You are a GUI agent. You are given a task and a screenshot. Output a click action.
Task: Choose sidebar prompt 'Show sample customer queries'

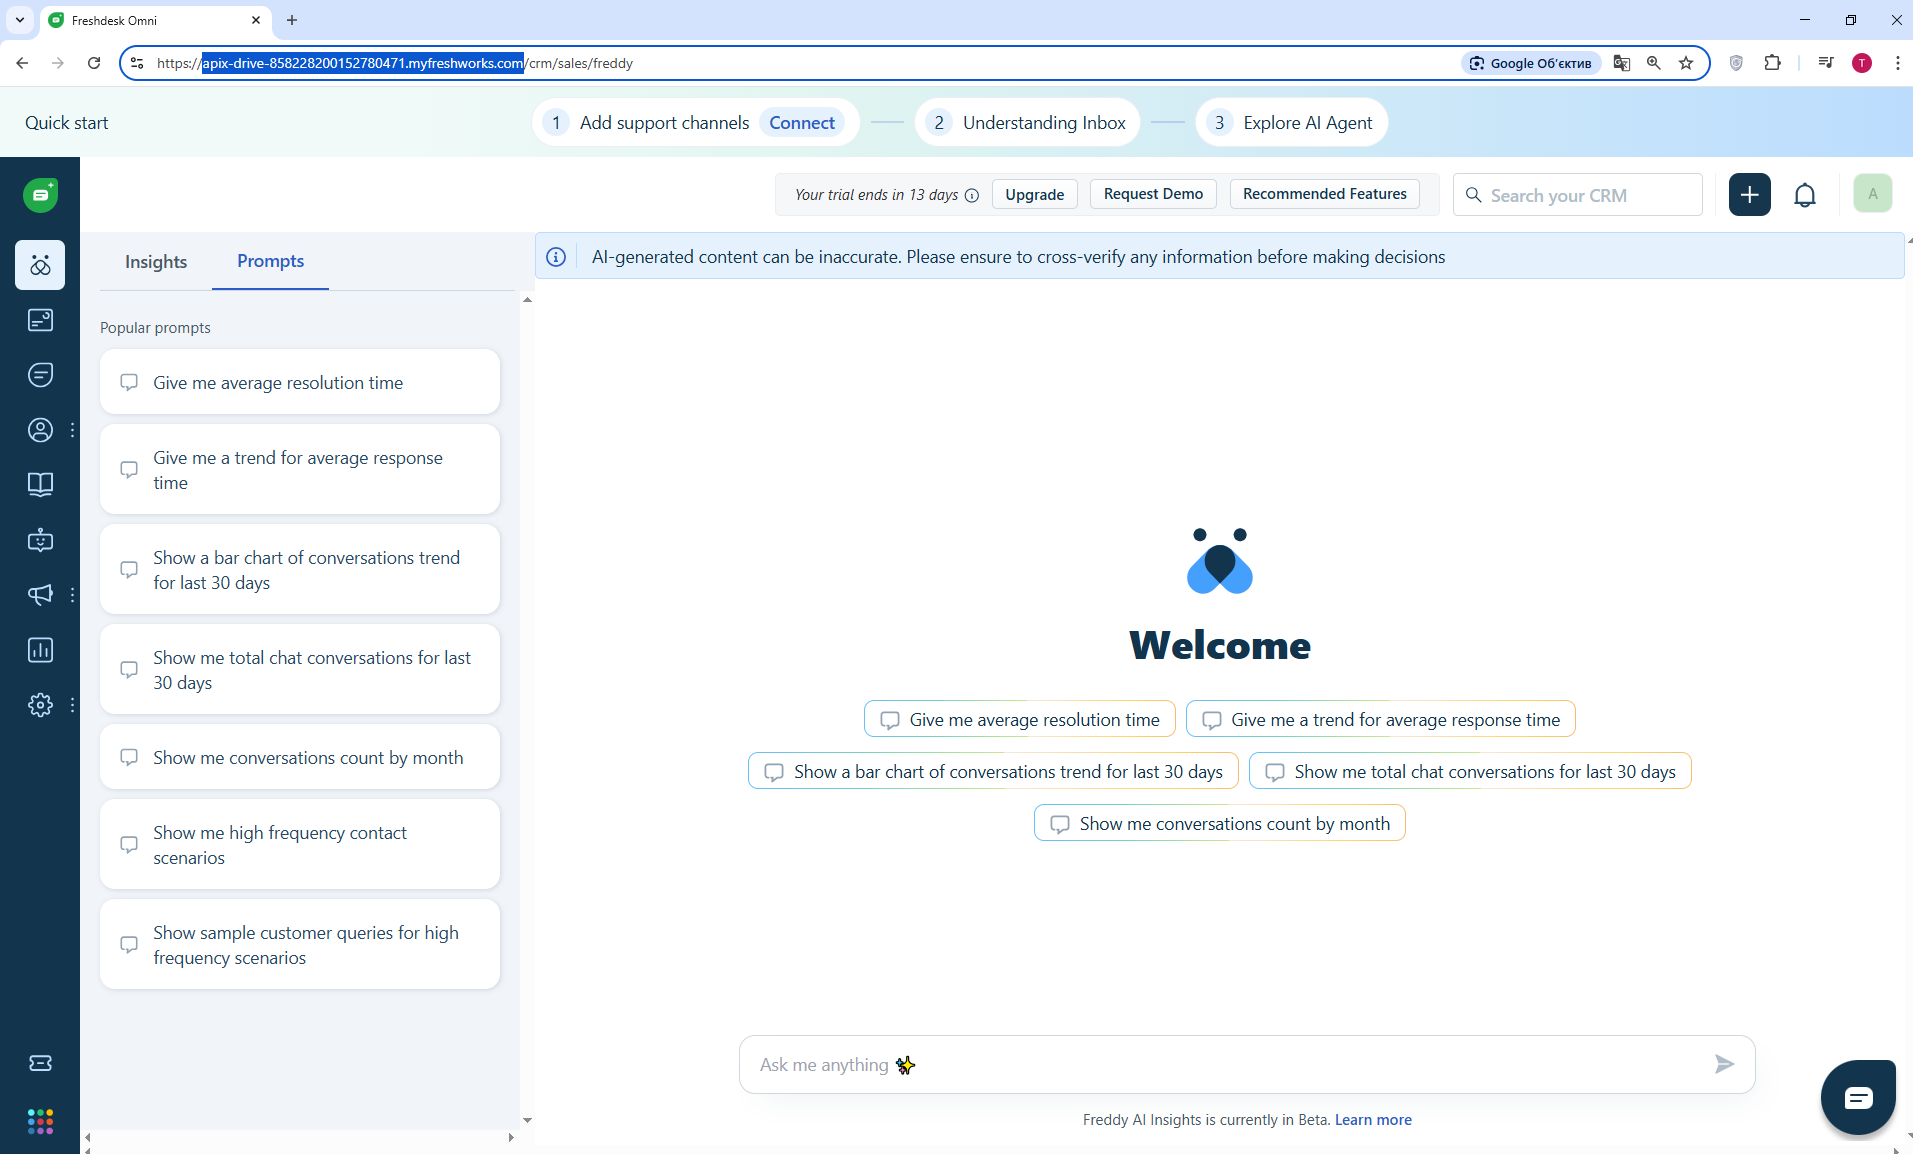tap(300, 945)
